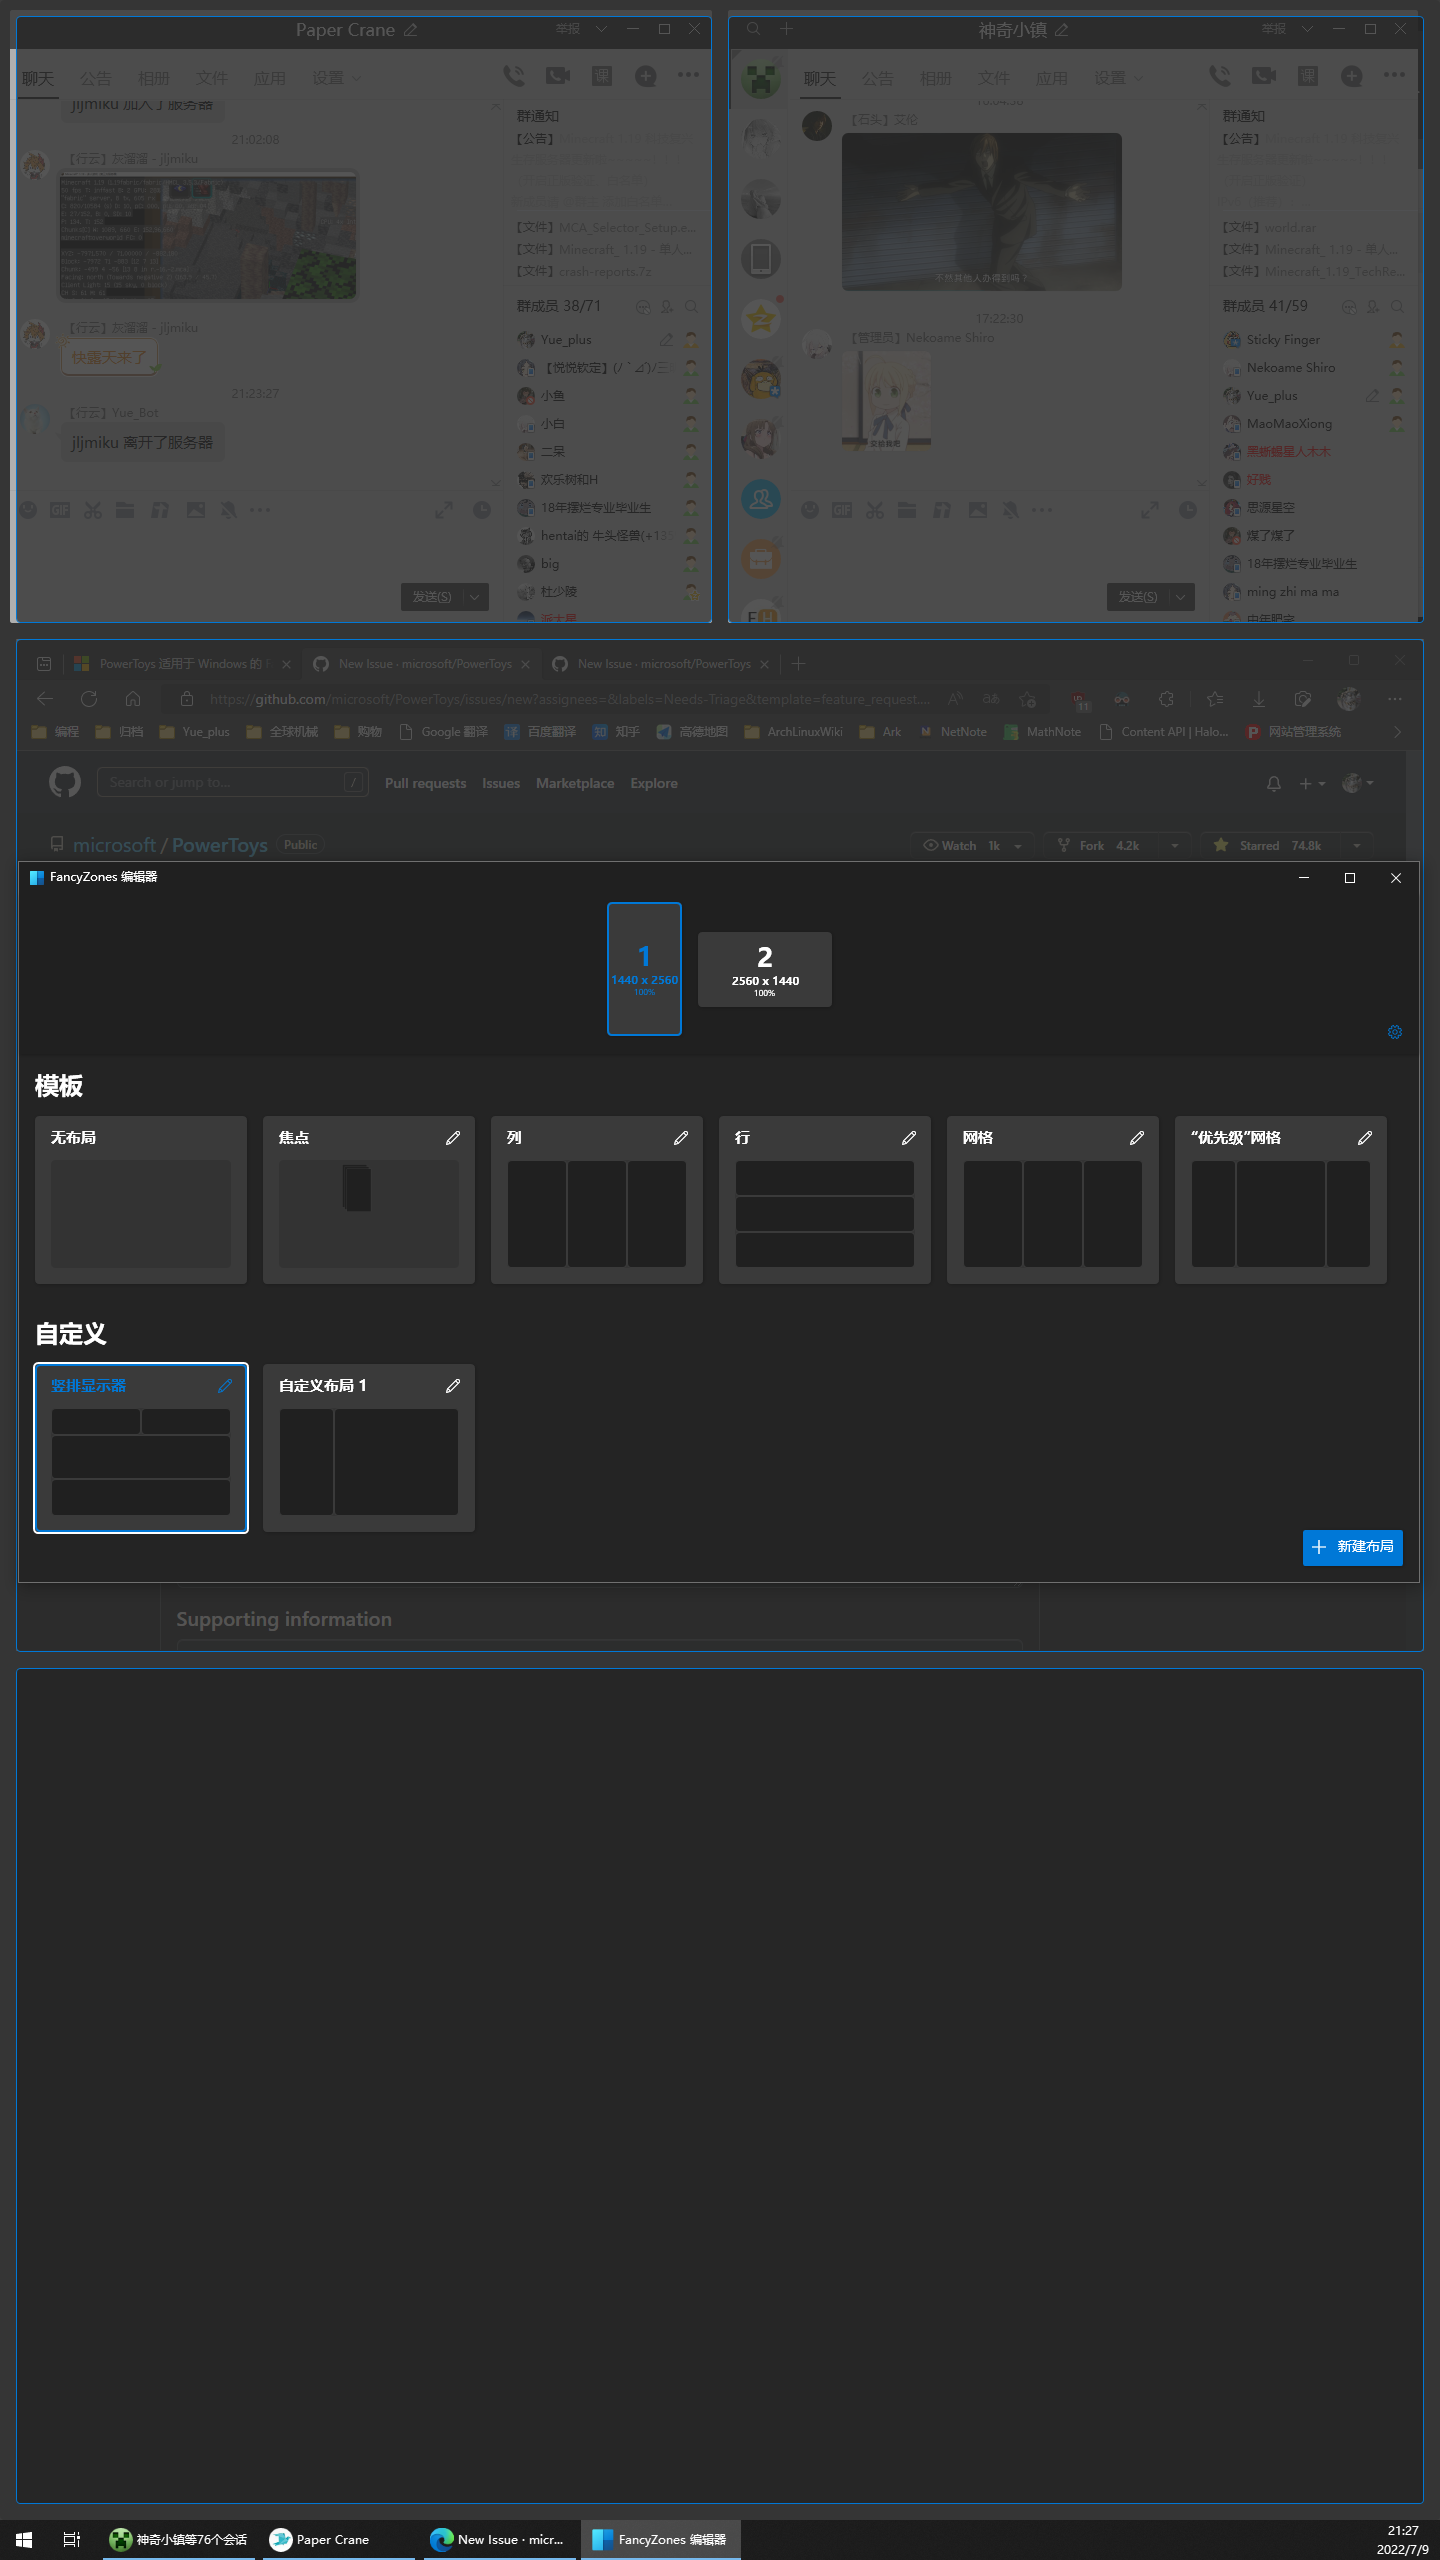
Task: Select monitor 1 (1440 x 2560)
Action: pos(645,968)
